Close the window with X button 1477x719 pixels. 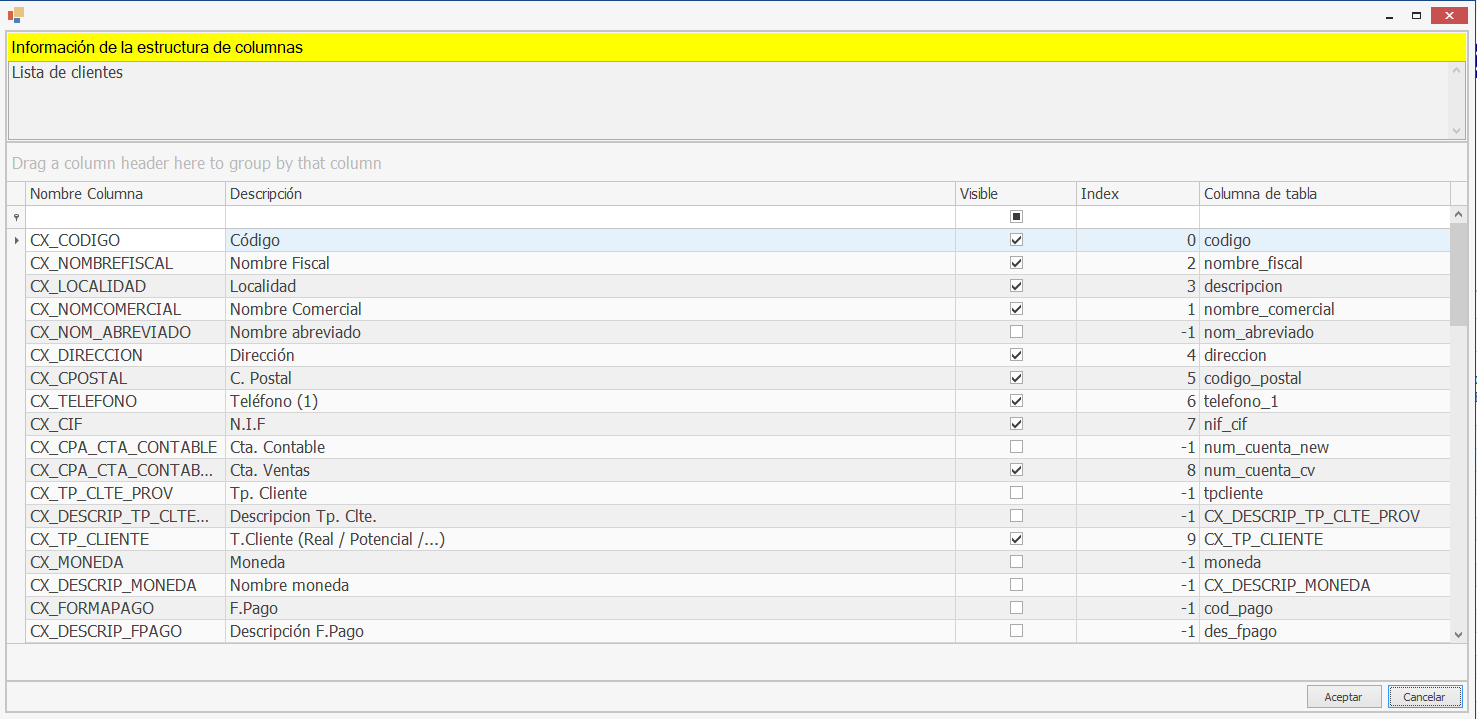[1450, 15]
